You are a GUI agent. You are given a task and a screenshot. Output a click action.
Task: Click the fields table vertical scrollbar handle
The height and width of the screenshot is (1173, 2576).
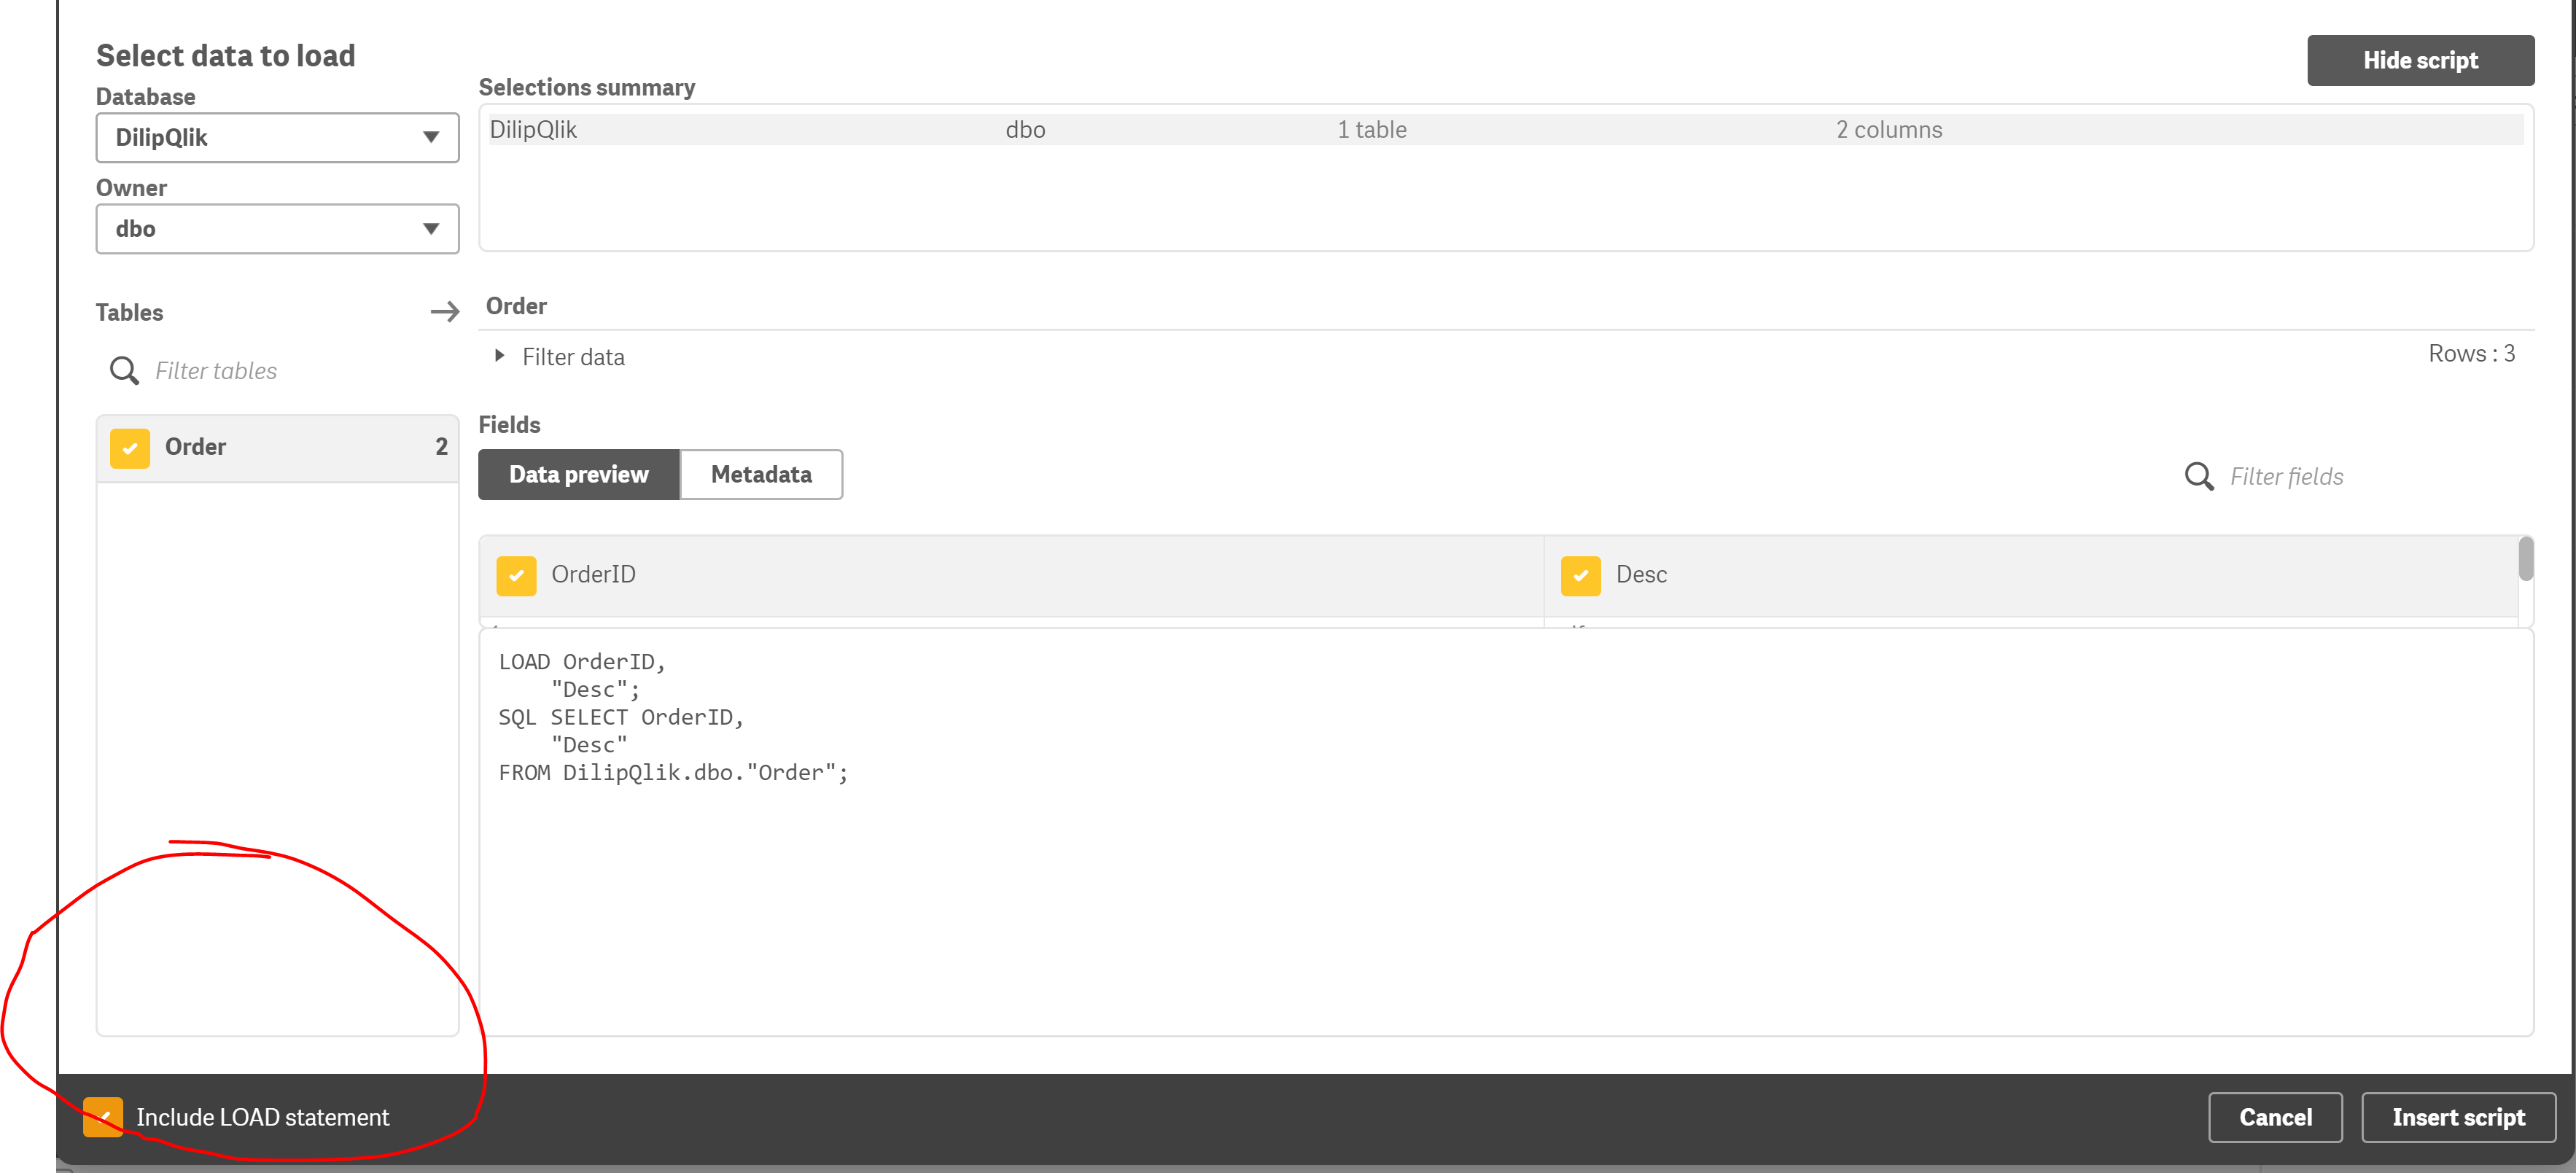2525,558
